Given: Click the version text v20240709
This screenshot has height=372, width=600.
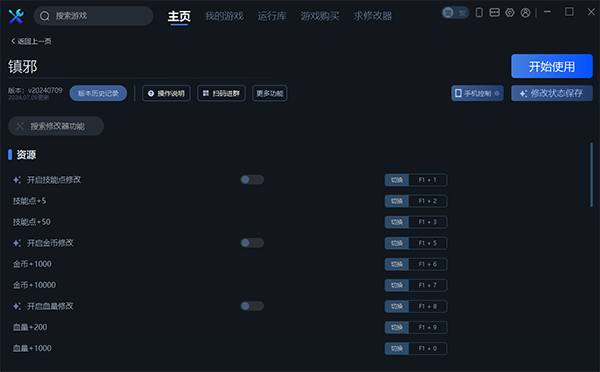Looking at the screenshot, I should [45, 90].
